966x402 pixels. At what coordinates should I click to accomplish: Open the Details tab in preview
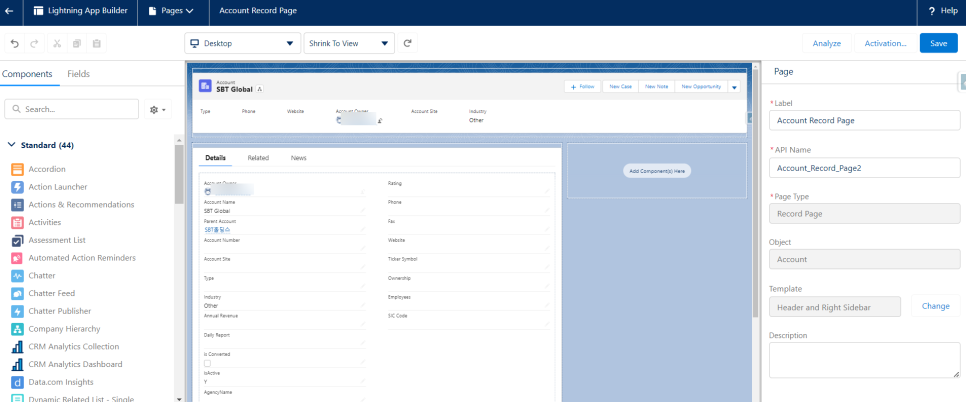[216, 158]
